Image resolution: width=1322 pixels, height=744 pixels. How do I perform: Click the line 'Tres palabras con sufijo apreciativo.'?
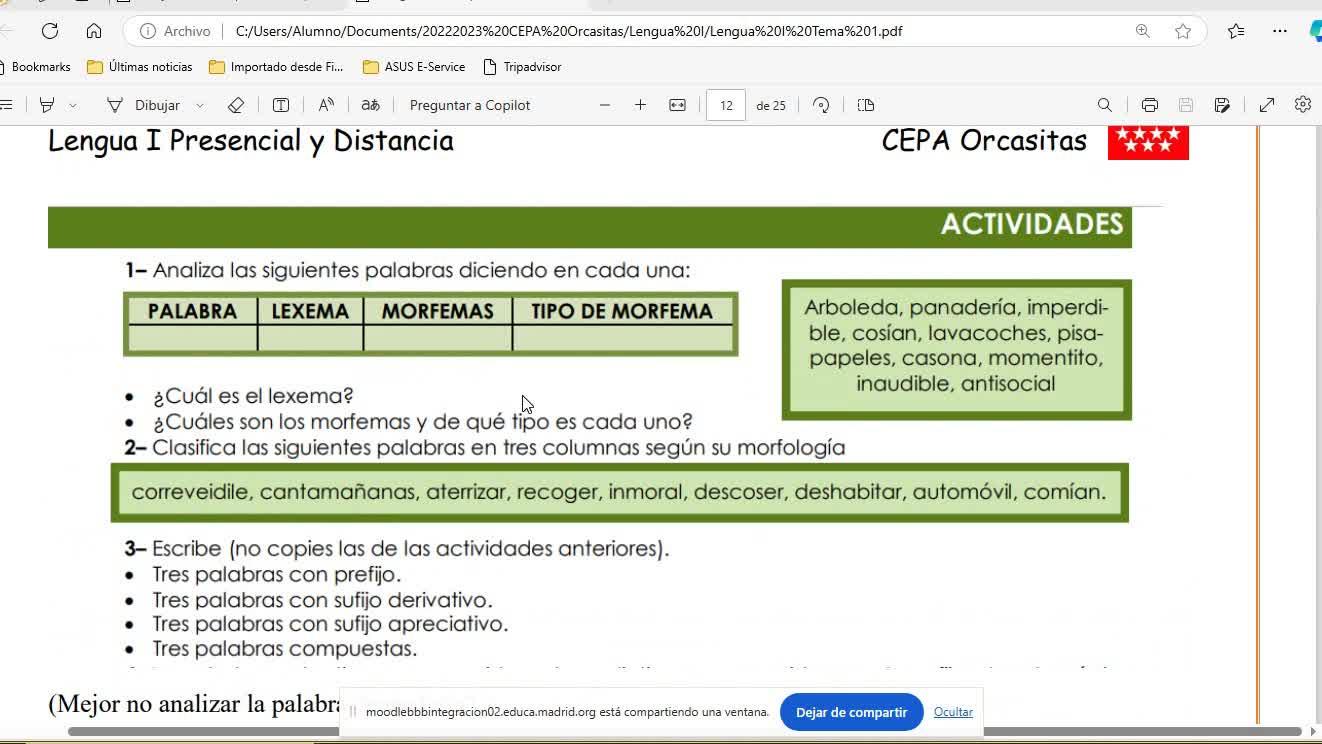330,624
